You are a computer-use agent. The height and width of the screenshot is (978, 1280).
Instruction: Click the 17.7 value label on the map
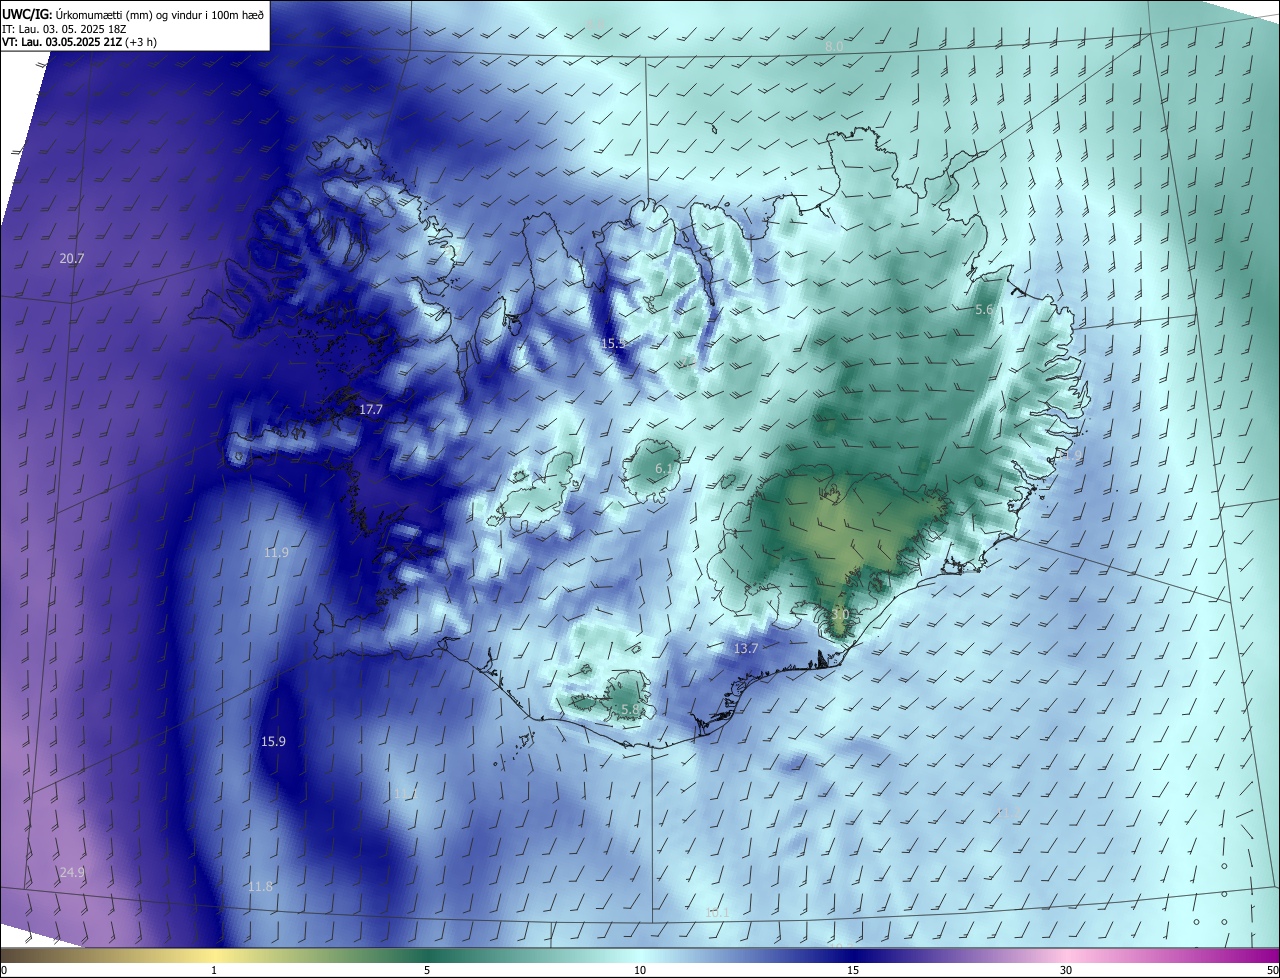(371, 410)
